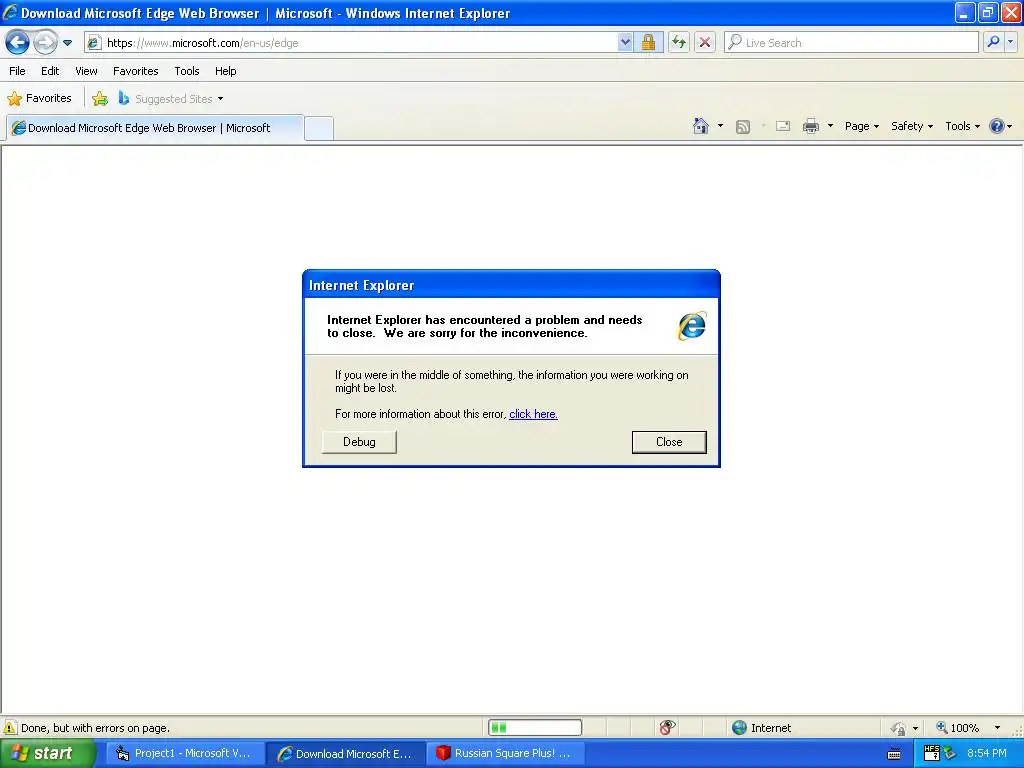Screen dimensions: 1024x768
Task: Click the Home toolbar icon
Action: (x=701, y=126)
